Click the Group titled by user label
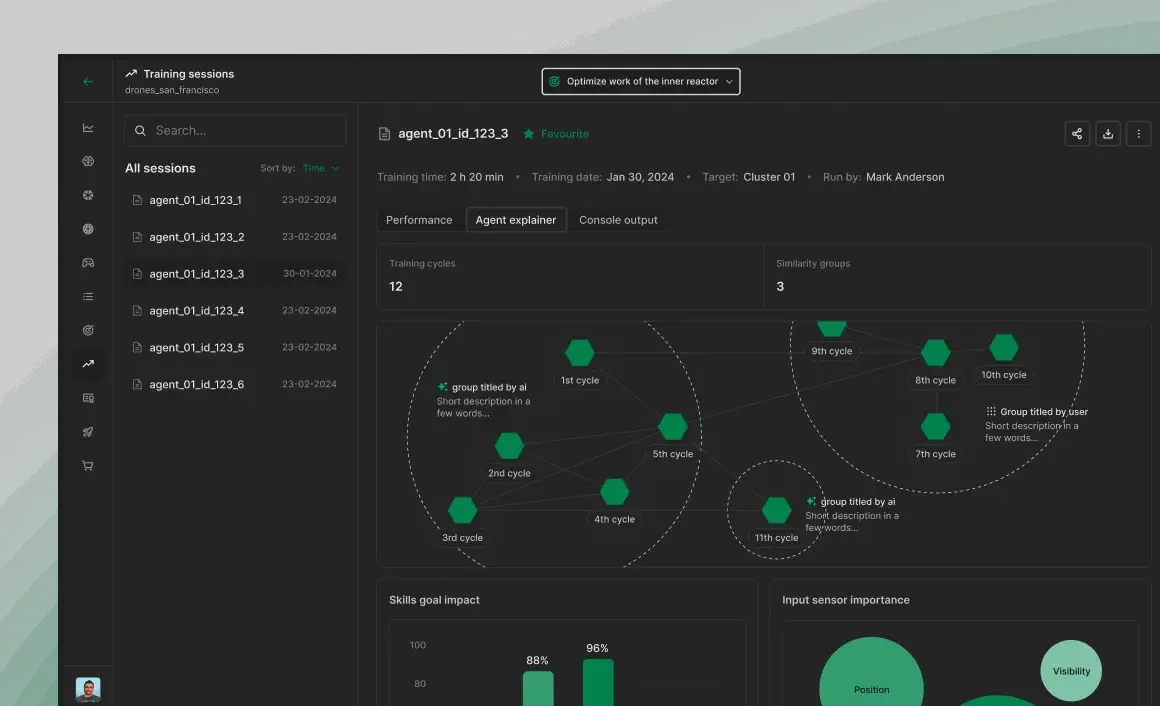The width and height of the screenshot is (1160, 706). [x=1044, y=412]
